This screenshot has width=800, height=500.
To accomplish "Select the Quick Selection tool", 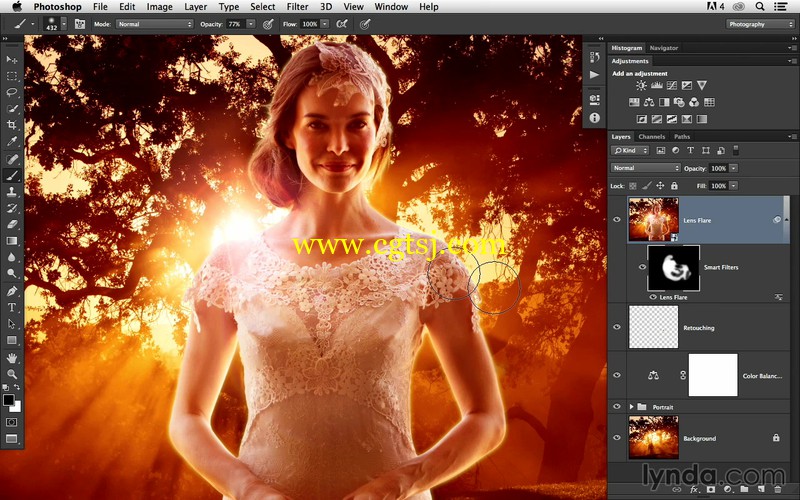I will [x=12, y=109].
